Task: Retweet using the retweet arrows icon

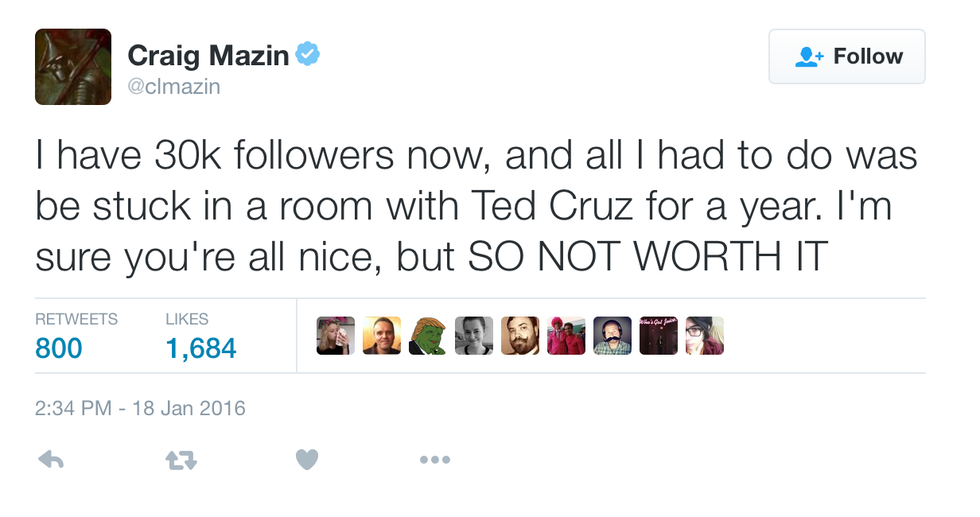Action: (180, 460)
